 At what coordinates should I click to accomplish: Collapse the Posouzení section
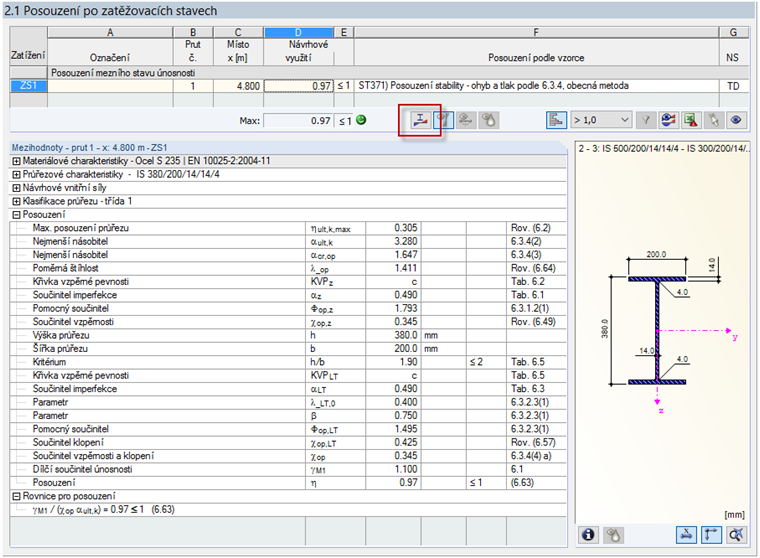[x=16, y=215]
